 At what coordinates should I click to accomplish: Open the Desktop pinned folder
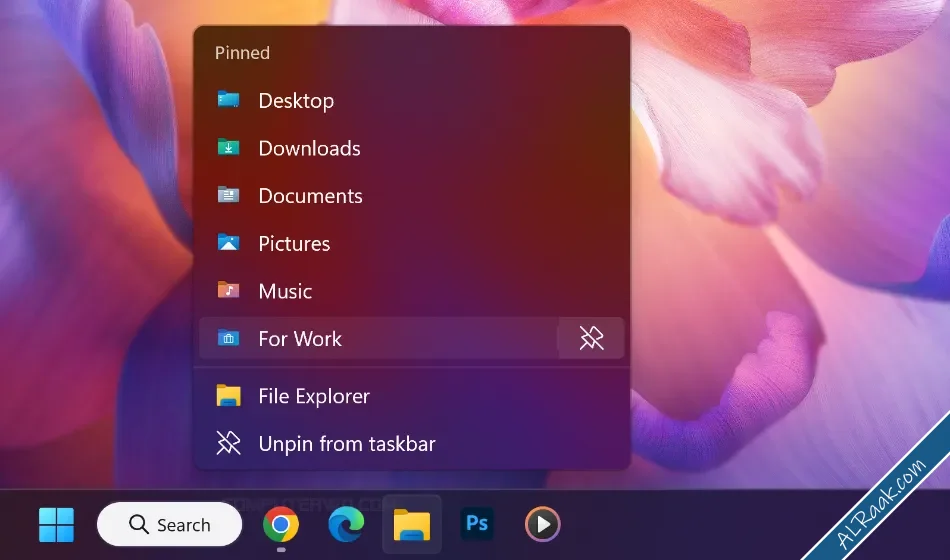click(x=412, y=101)
